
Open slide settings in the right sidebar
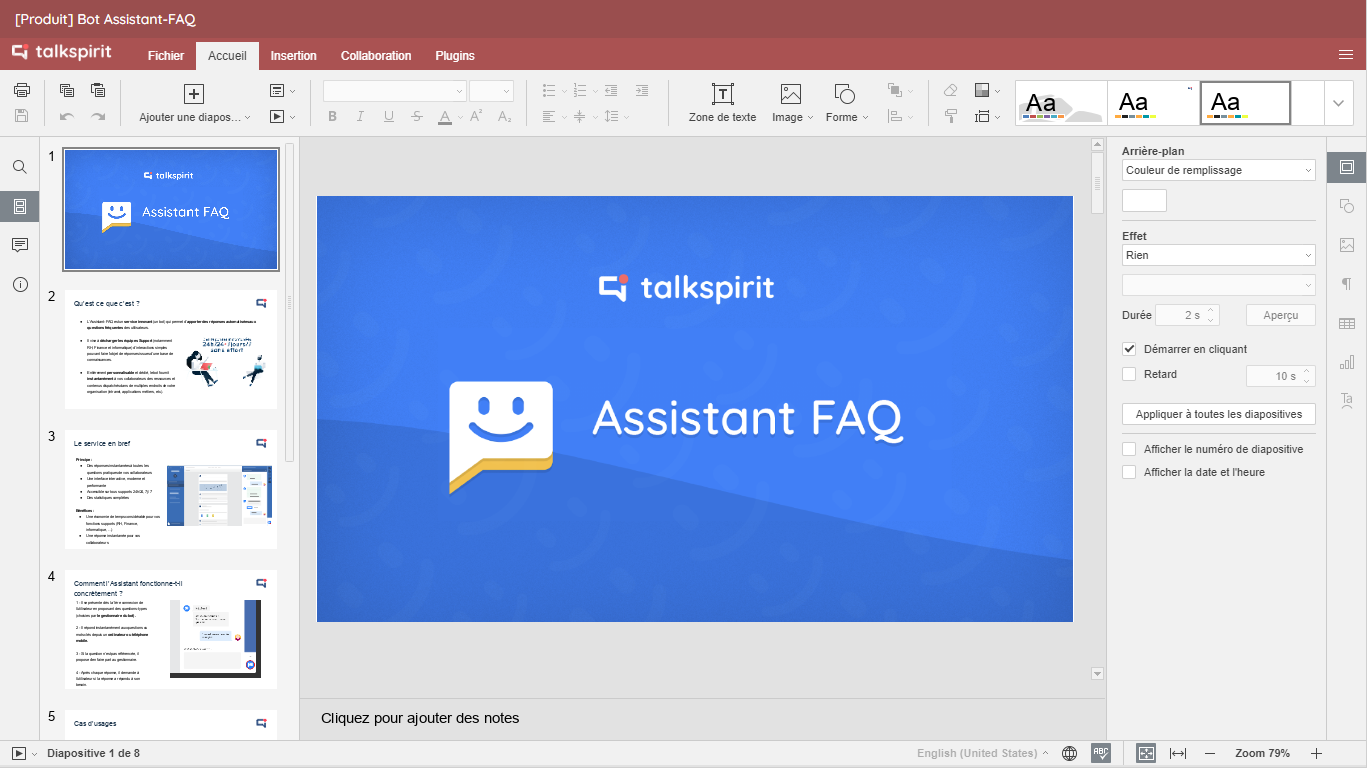1346,167
